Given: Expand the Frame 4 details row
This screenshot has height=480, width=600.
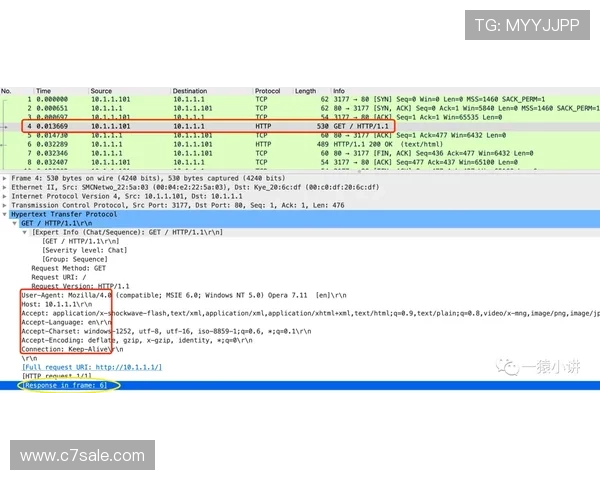Looking at the screenshot, I should click(x=5, y=177).
